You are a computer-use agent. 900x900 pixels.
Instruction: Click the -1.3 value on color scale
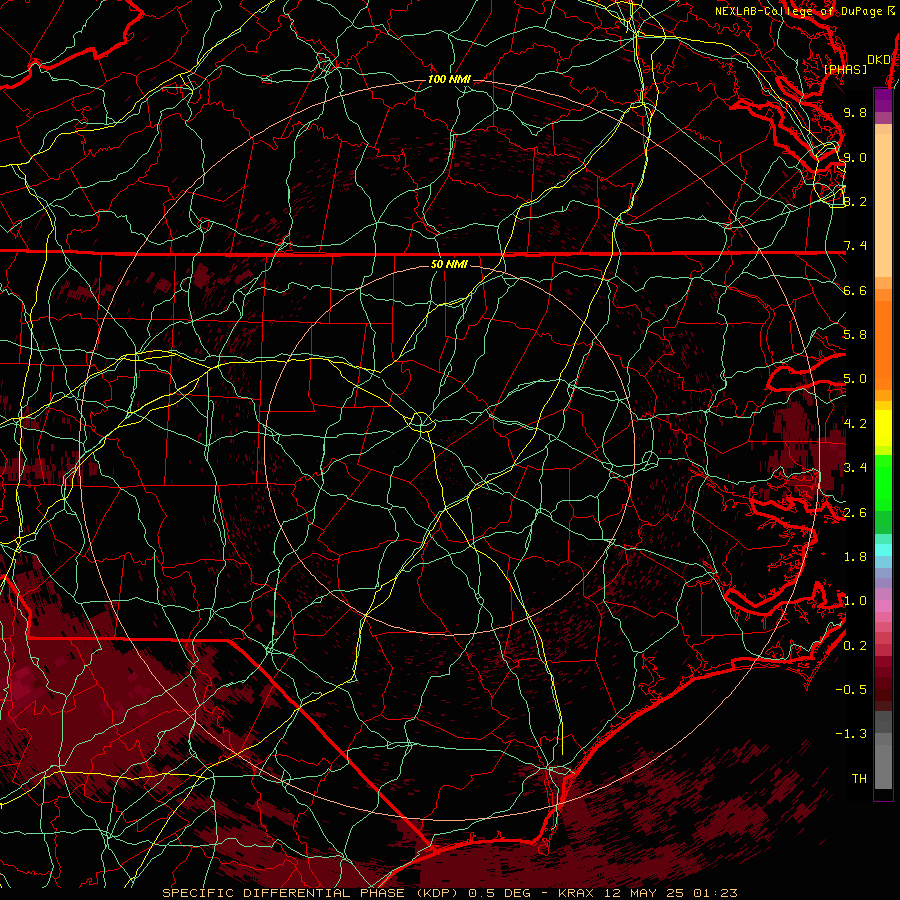[x=851, y=734]
